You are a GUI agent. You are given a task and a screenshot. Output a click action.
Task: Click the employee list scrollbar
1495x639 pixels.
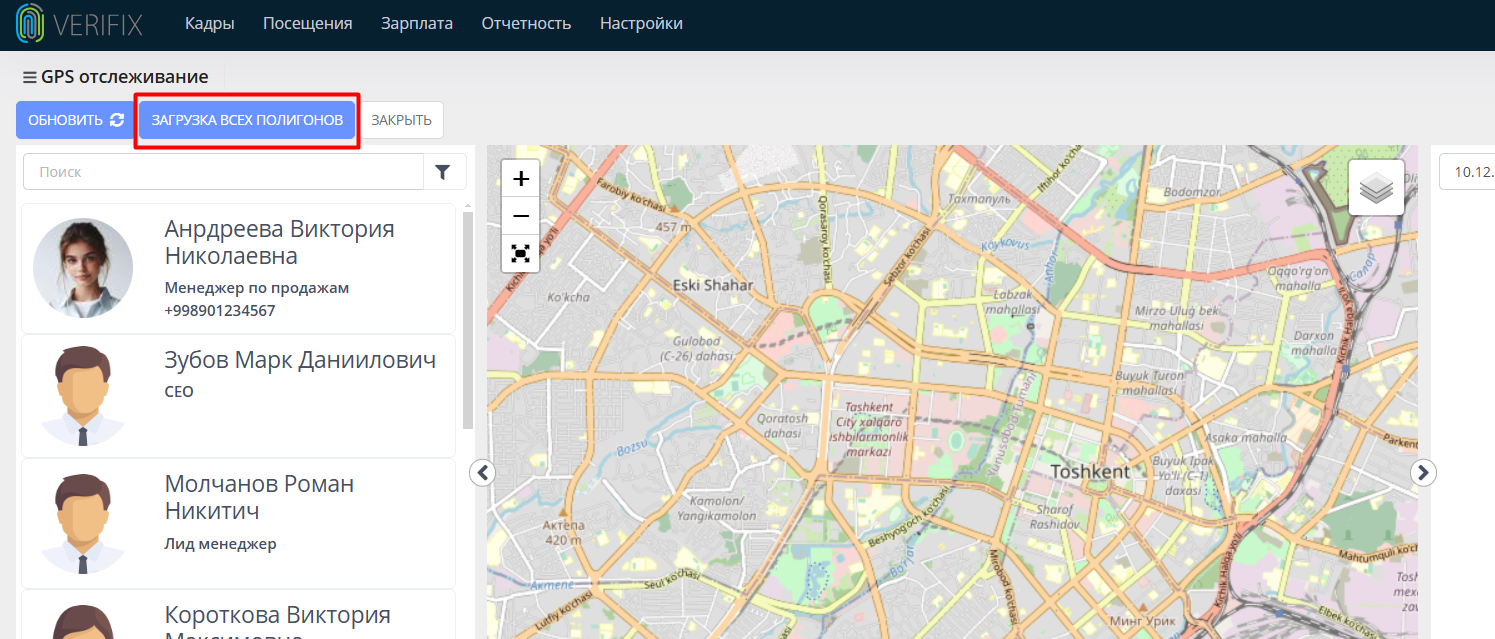467,320
